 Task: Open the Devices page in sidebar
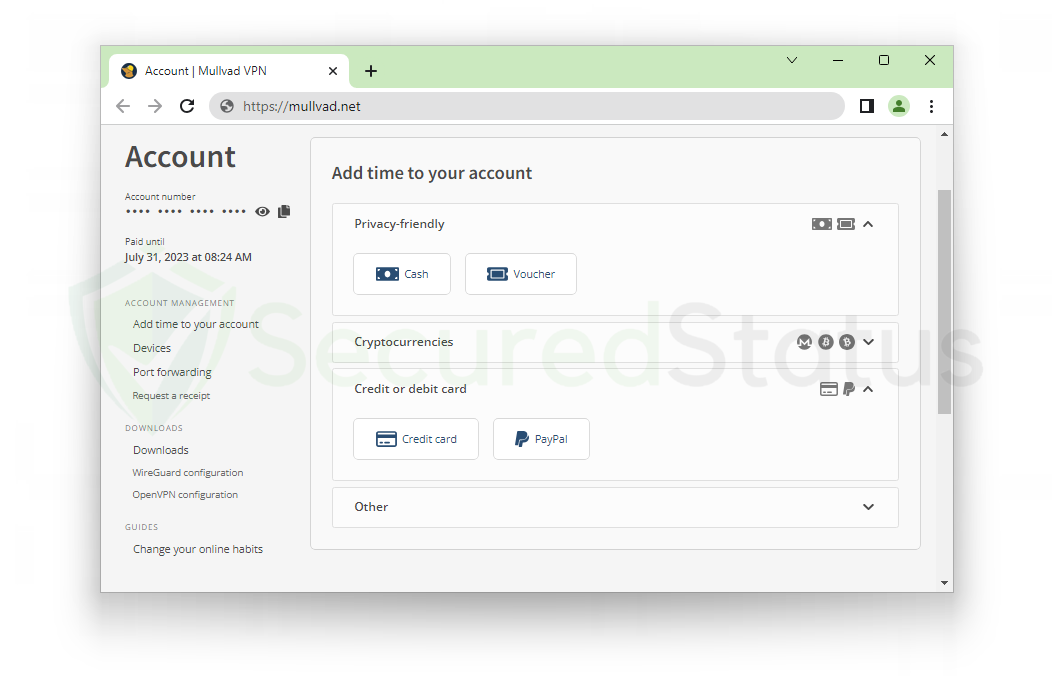pos(152,348)
